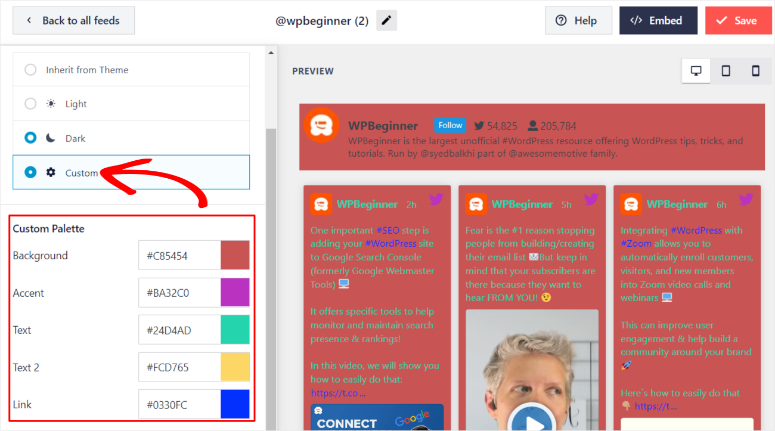Screen dimensions: 775x431
Task: Open the Text 2 yellow color swatch
Action: [235, 367]
